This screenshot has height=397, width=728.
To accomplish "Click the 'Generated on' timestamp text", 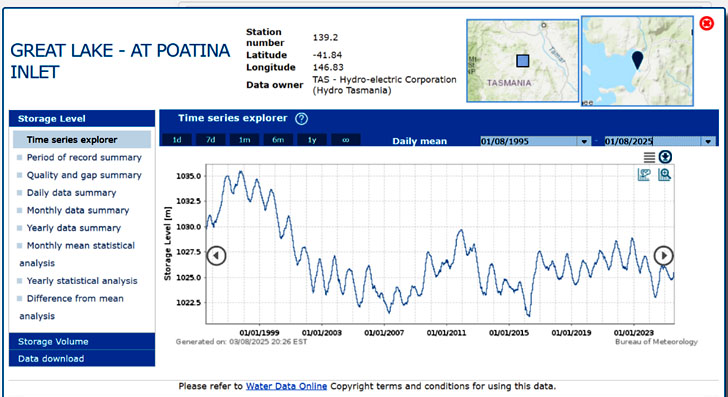I will click(x=241, y=342).
